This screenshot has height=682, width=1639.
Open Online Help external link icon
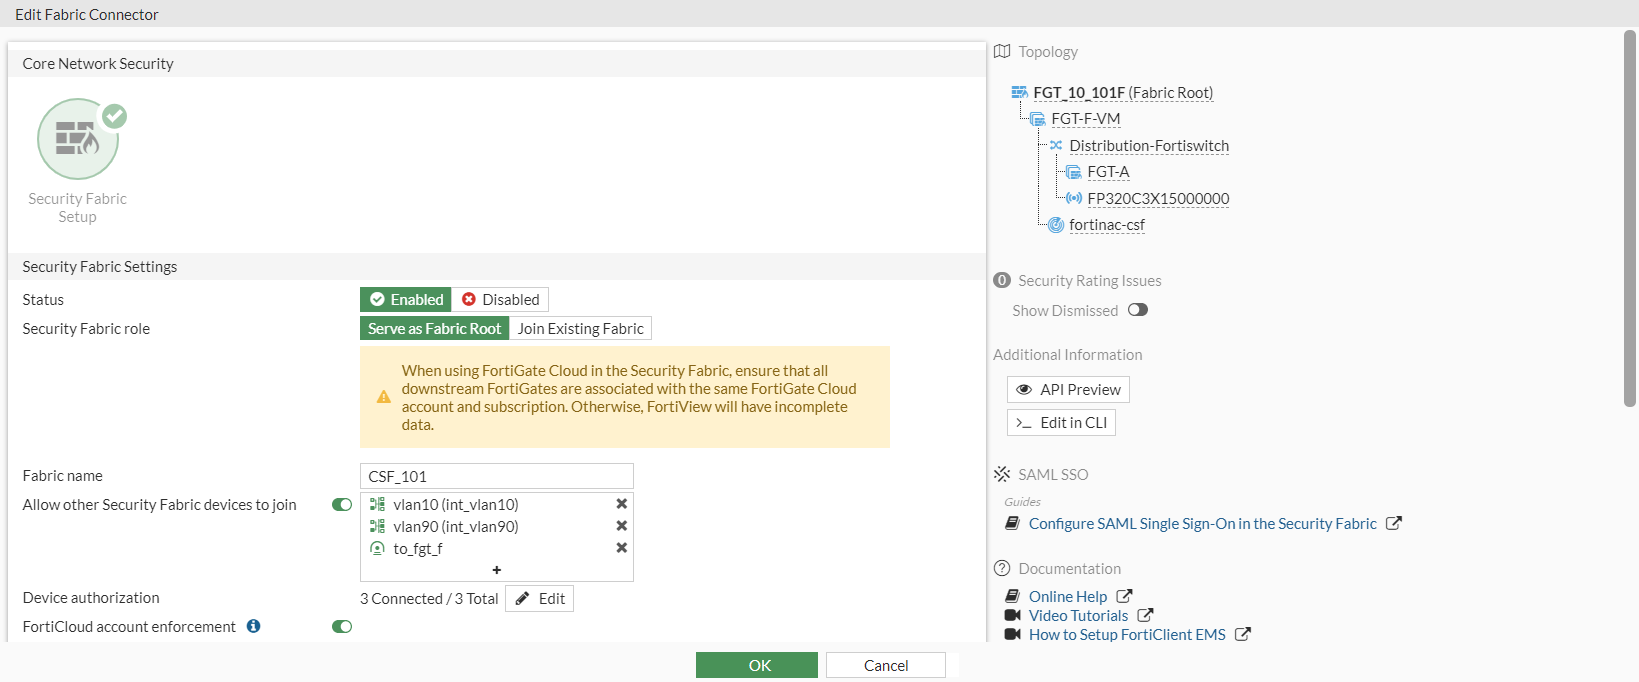(1125, 596)
